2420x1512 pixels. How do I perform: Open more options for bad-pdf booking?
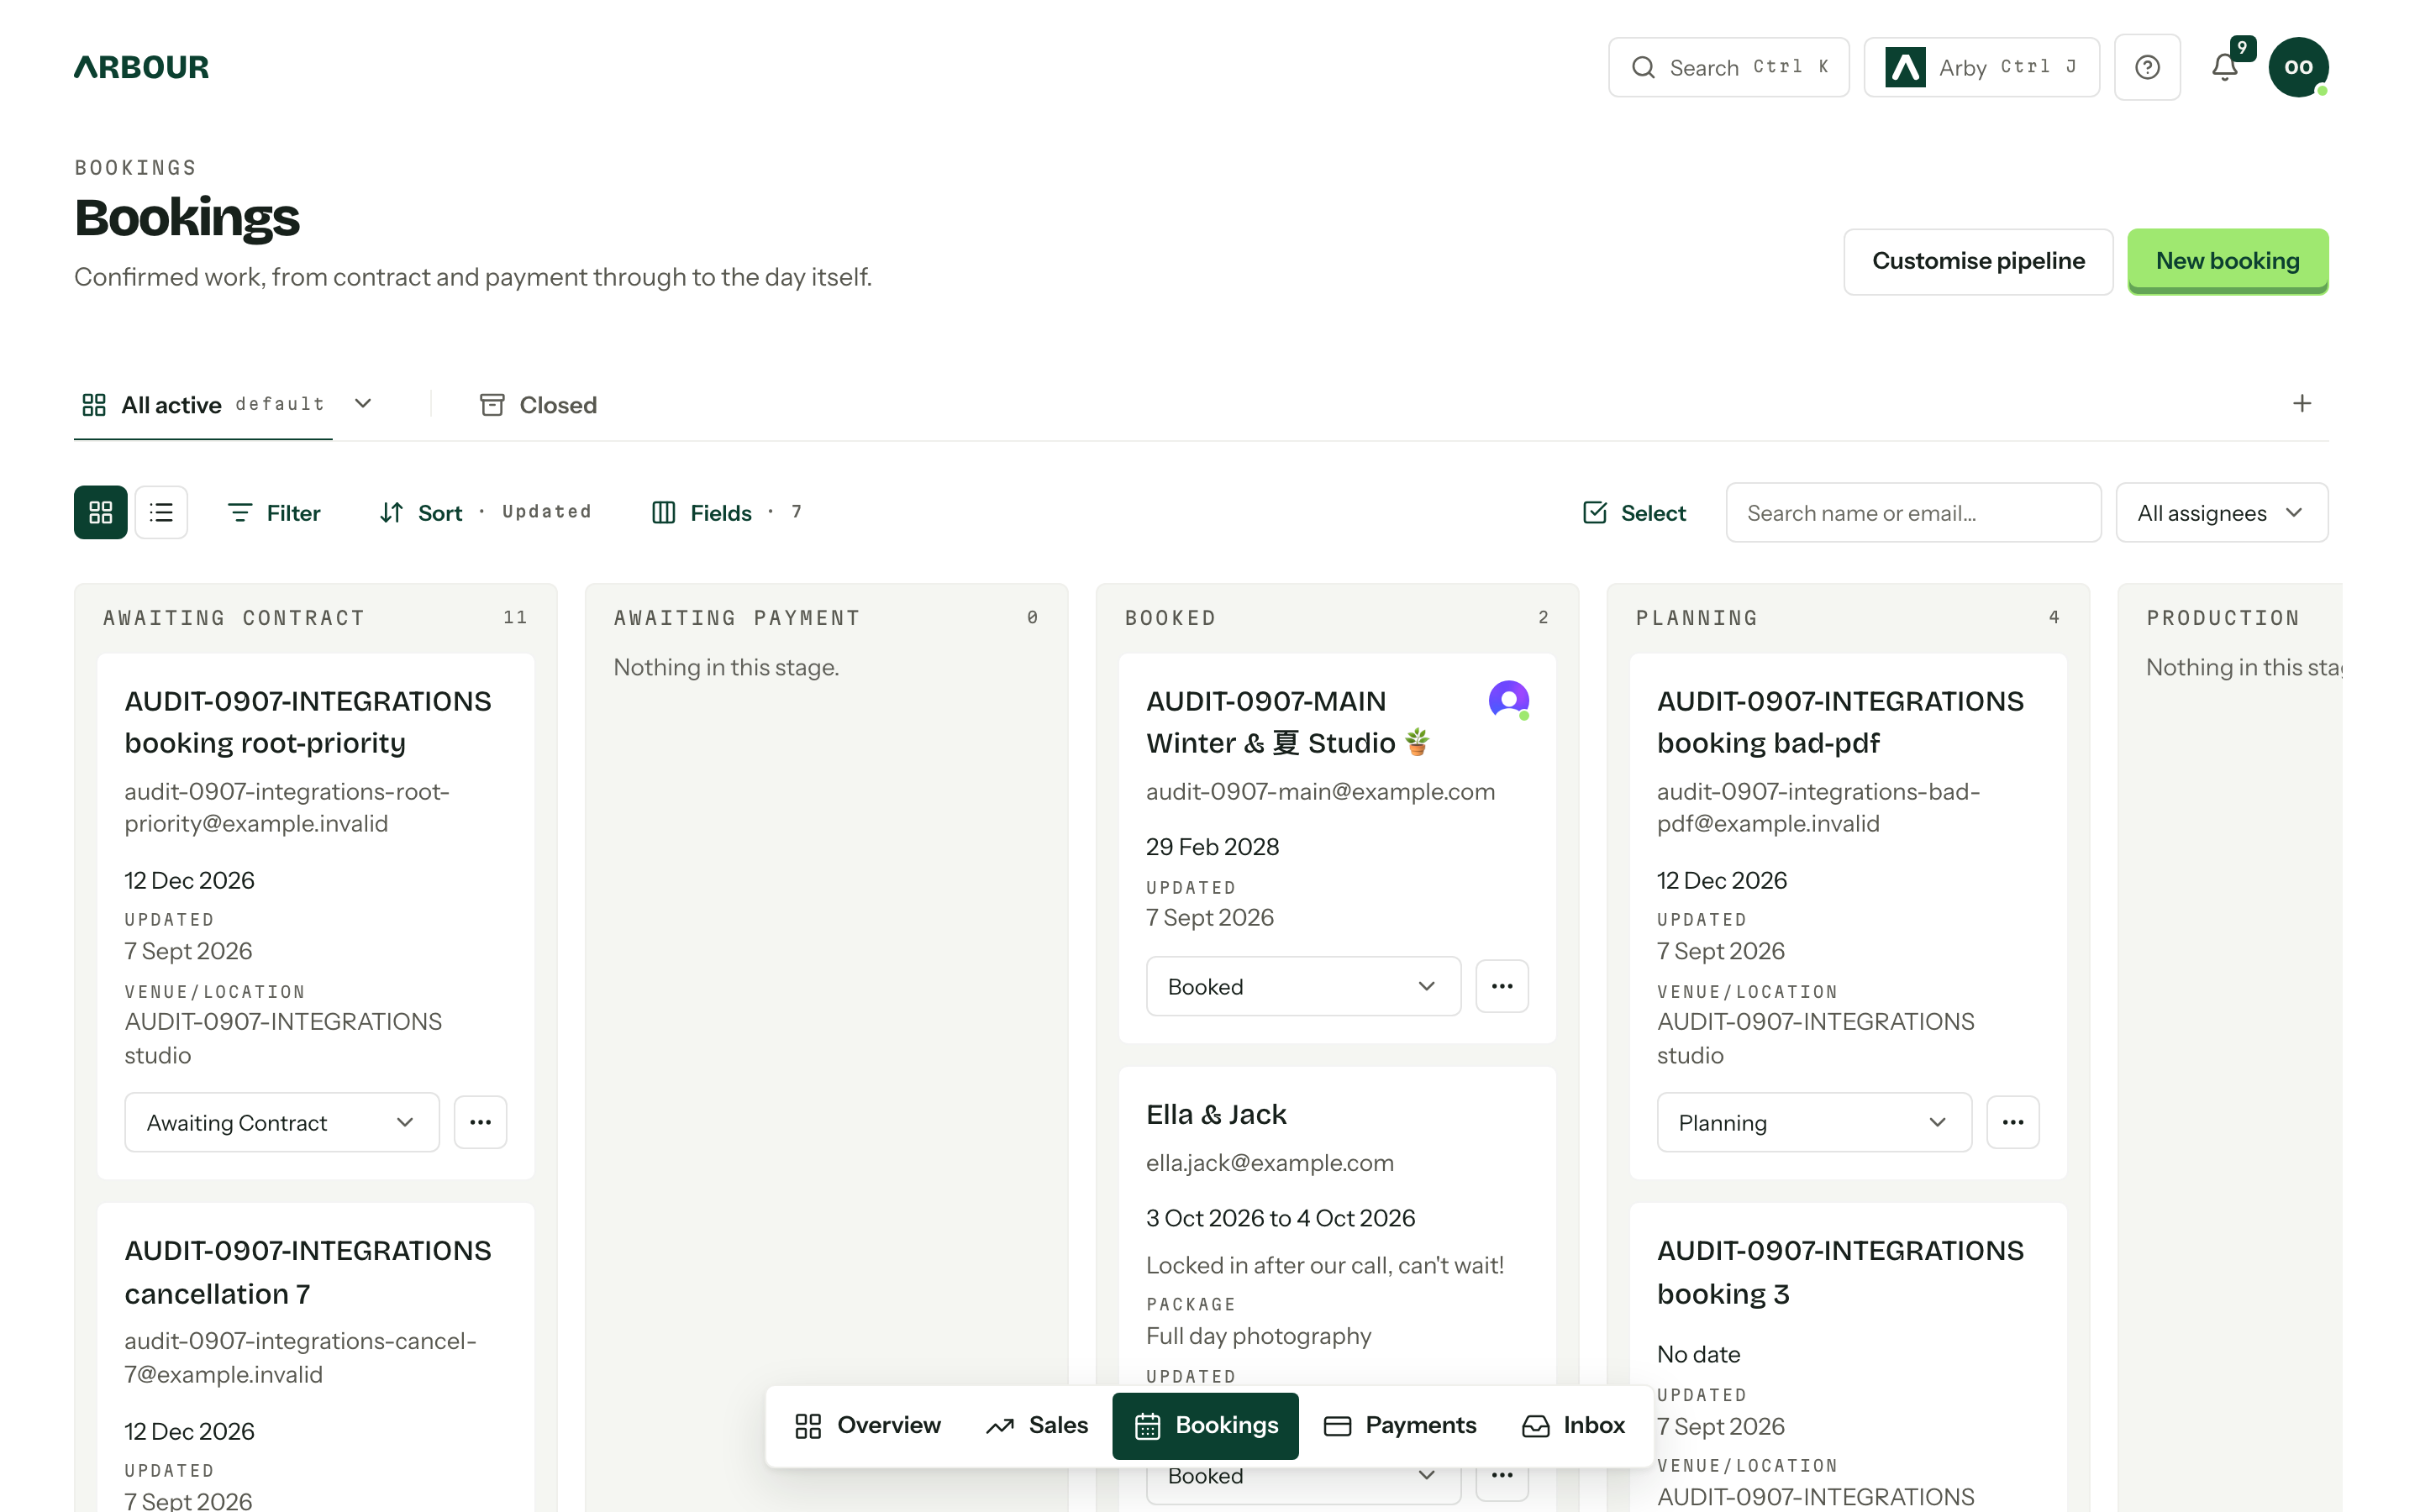point(2013,1122)
